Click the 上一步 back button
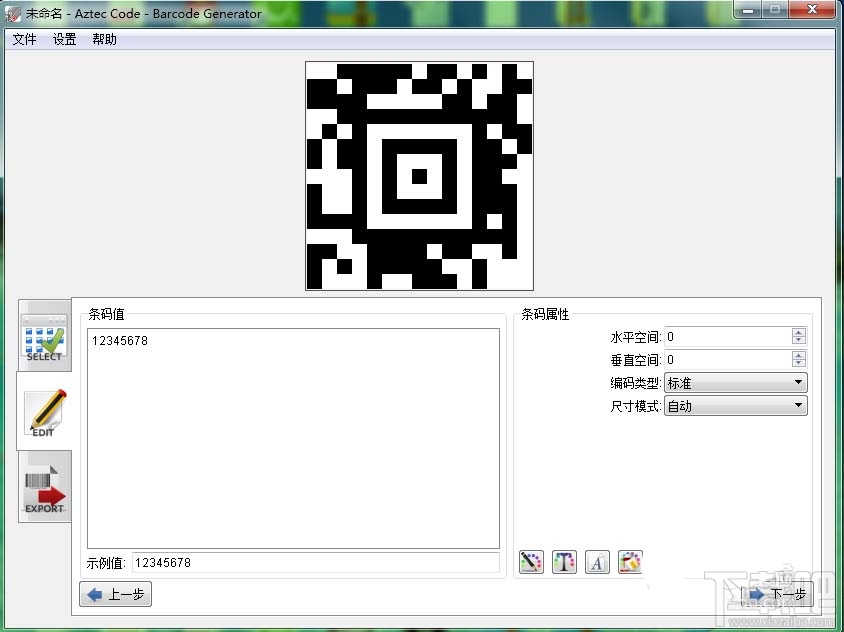844x632 pixels. 114,594
